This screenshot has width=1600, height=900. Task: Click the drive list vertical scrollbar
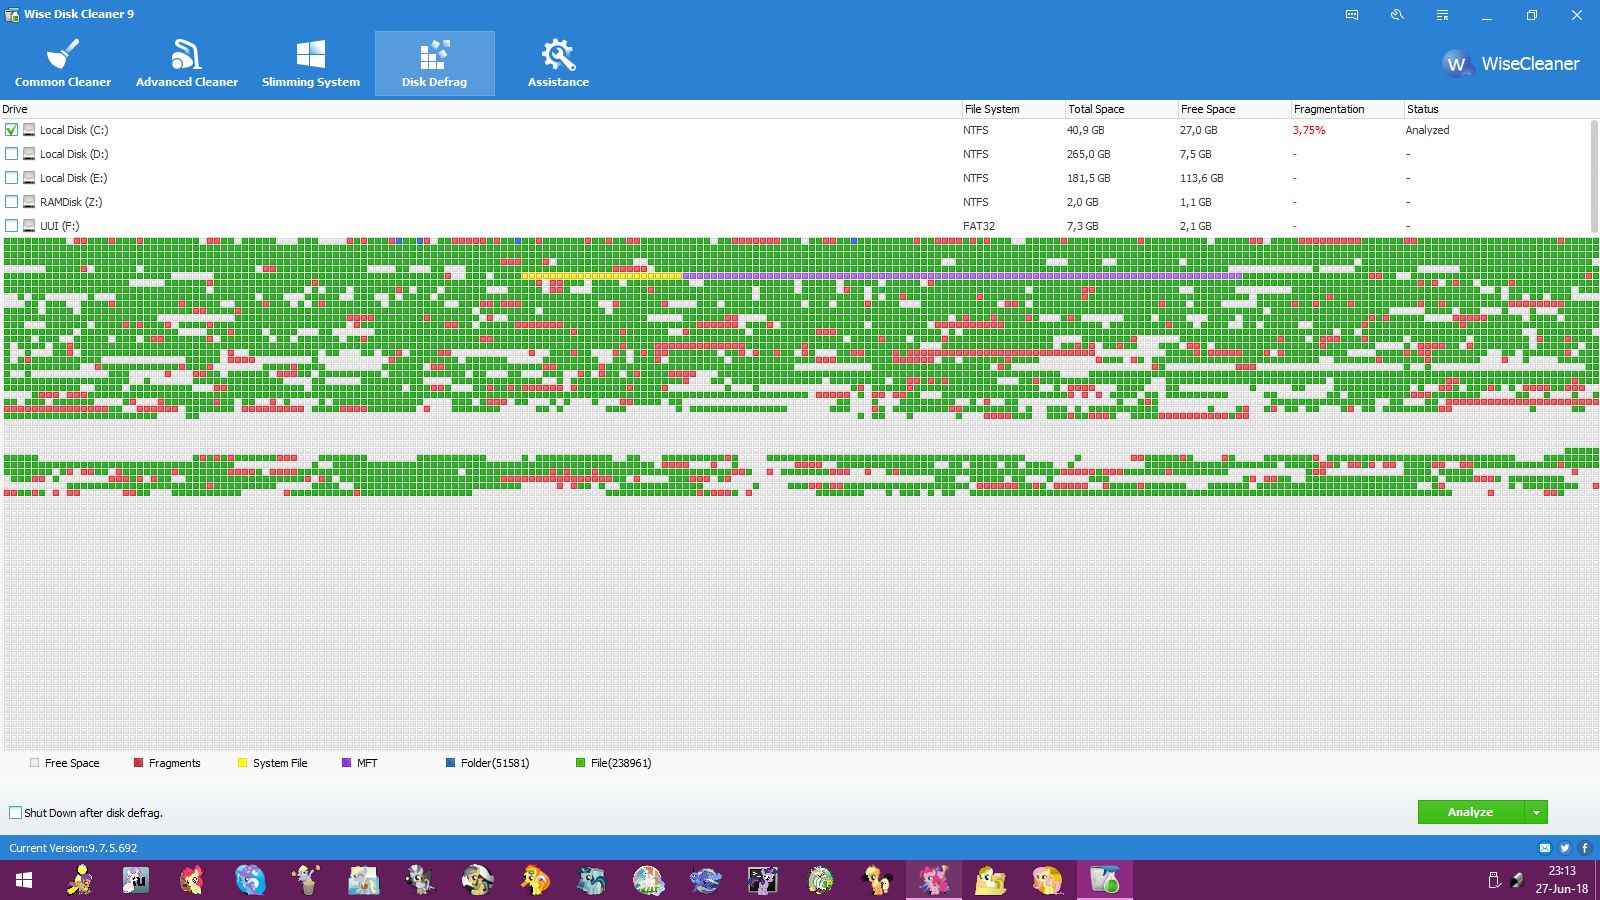point(1594,177)
